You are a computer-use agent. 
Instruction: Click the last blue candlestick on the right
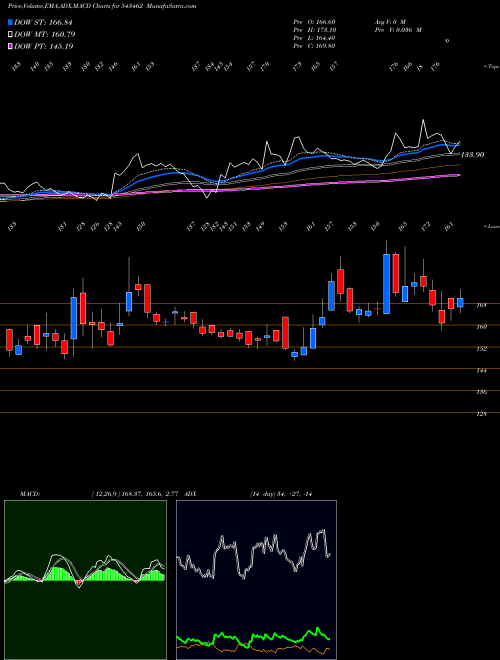(x=460, y=302)
